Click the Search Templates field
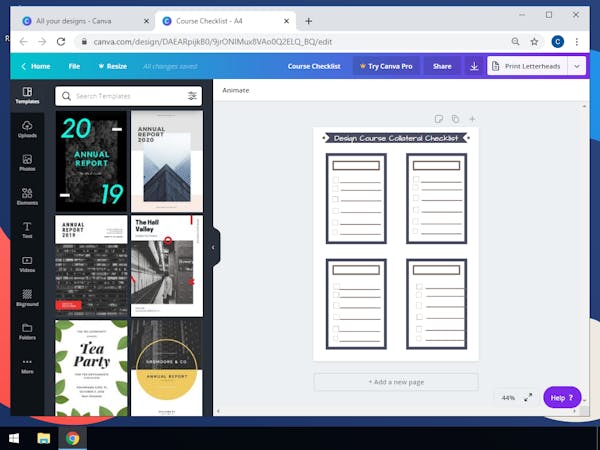600x450 pixels. tap(129, 96)
